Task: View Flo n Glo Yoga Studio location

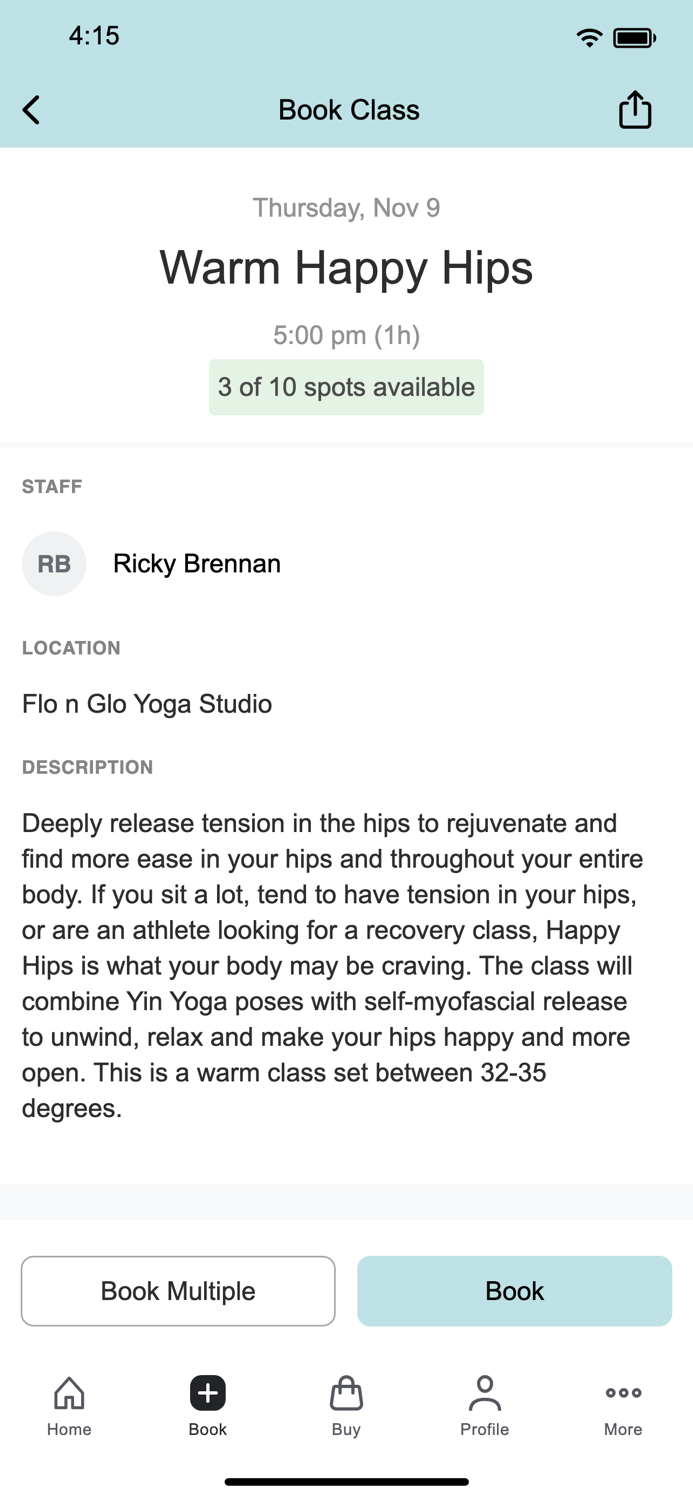Action: pos(146,703)
